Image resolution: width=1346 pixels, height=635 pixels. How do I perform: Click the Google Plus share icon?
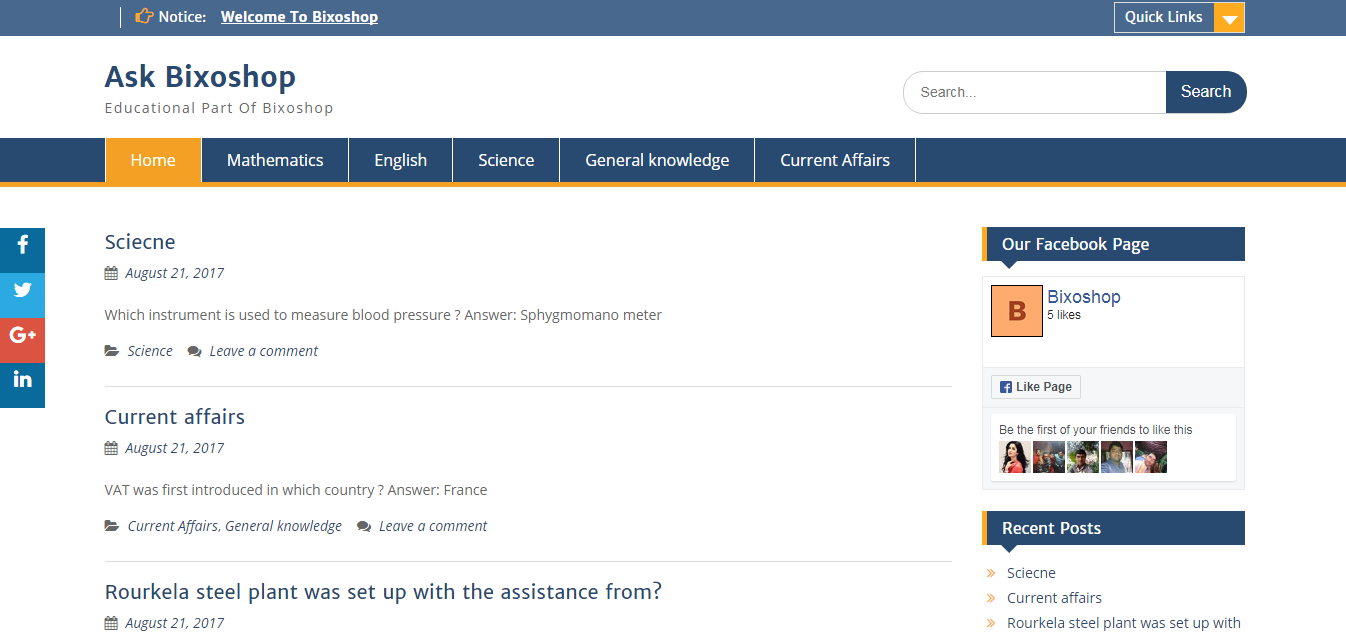coord(22,336)
